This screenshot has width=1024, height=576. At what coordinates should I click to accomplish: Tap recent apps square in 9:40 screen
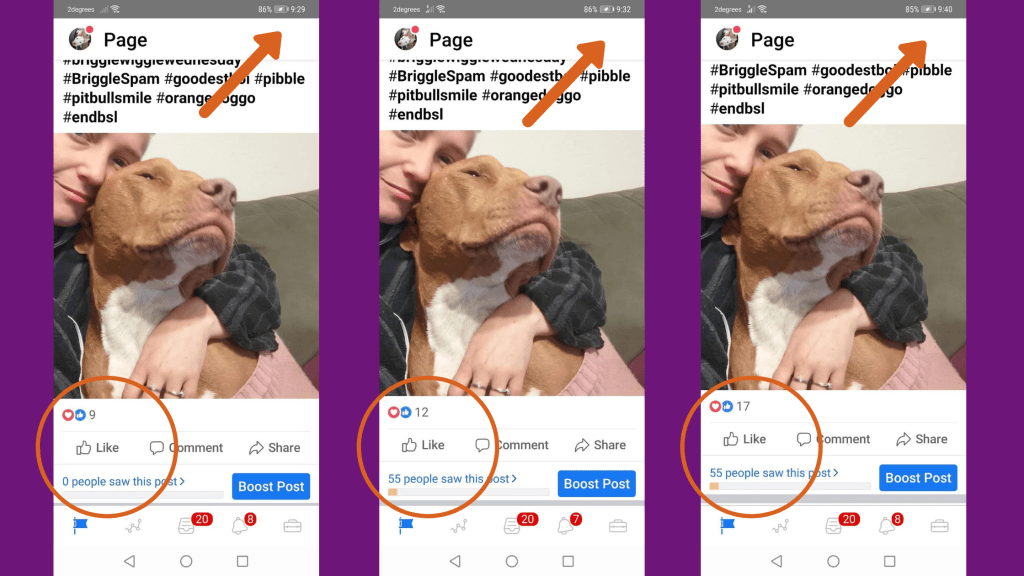coord(889,561)
